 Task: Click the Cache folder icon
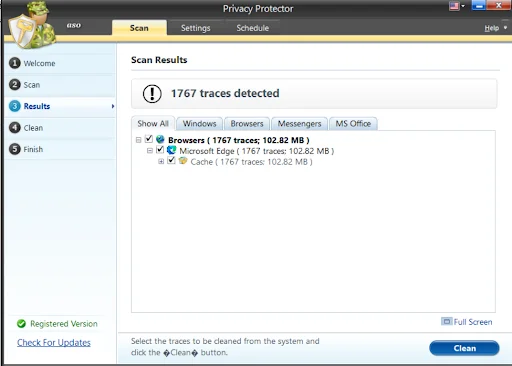(x=183, y=161)
